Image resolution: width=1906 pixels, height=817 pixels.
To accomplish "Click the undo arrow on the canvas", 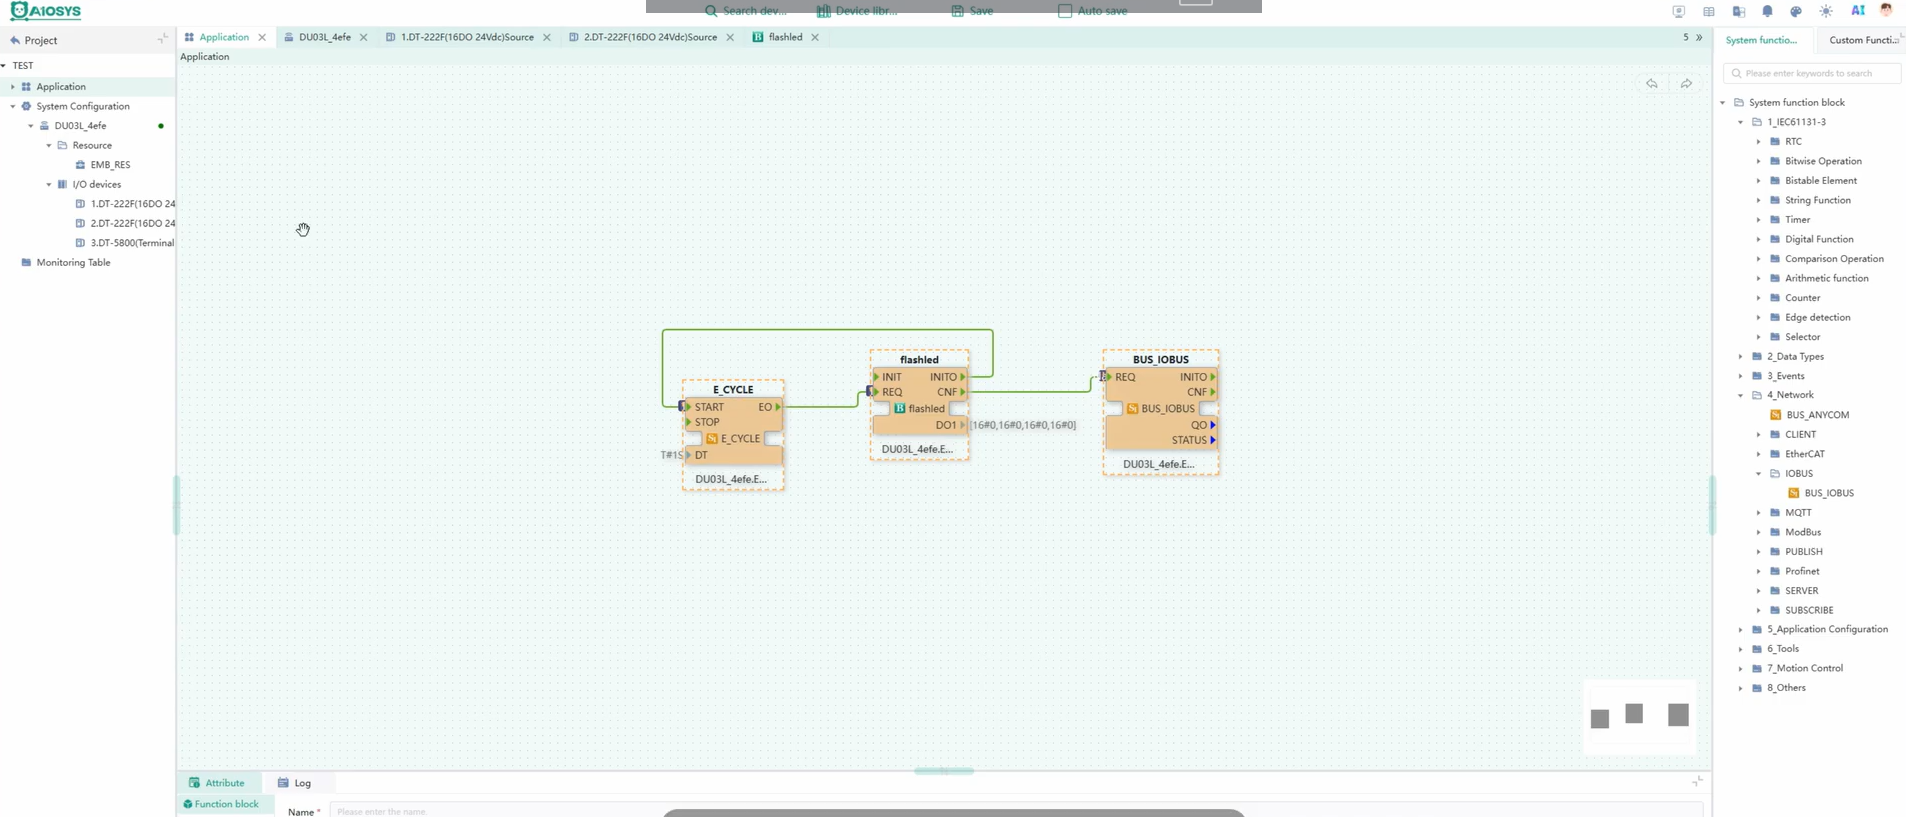I will click(1651, 84).
